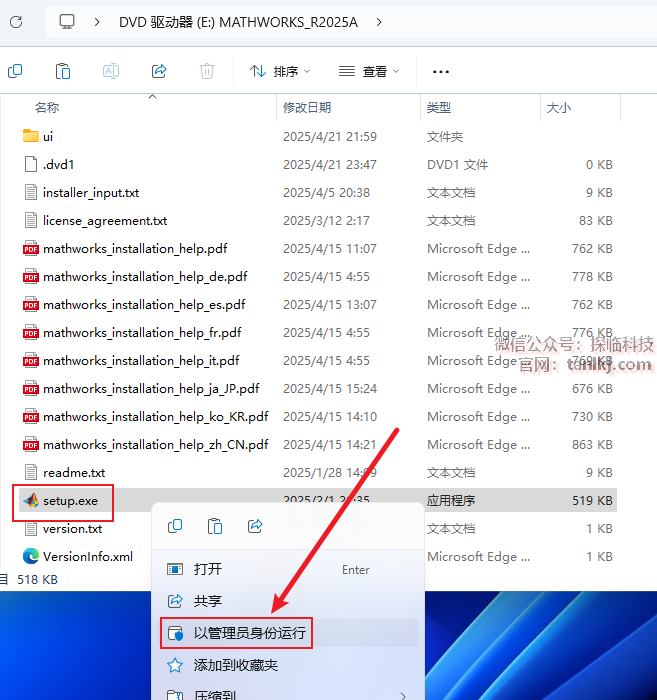Click DVD drive (E:) MATHWORKS_R2025A breadcrumb

[x=238, y=22]
